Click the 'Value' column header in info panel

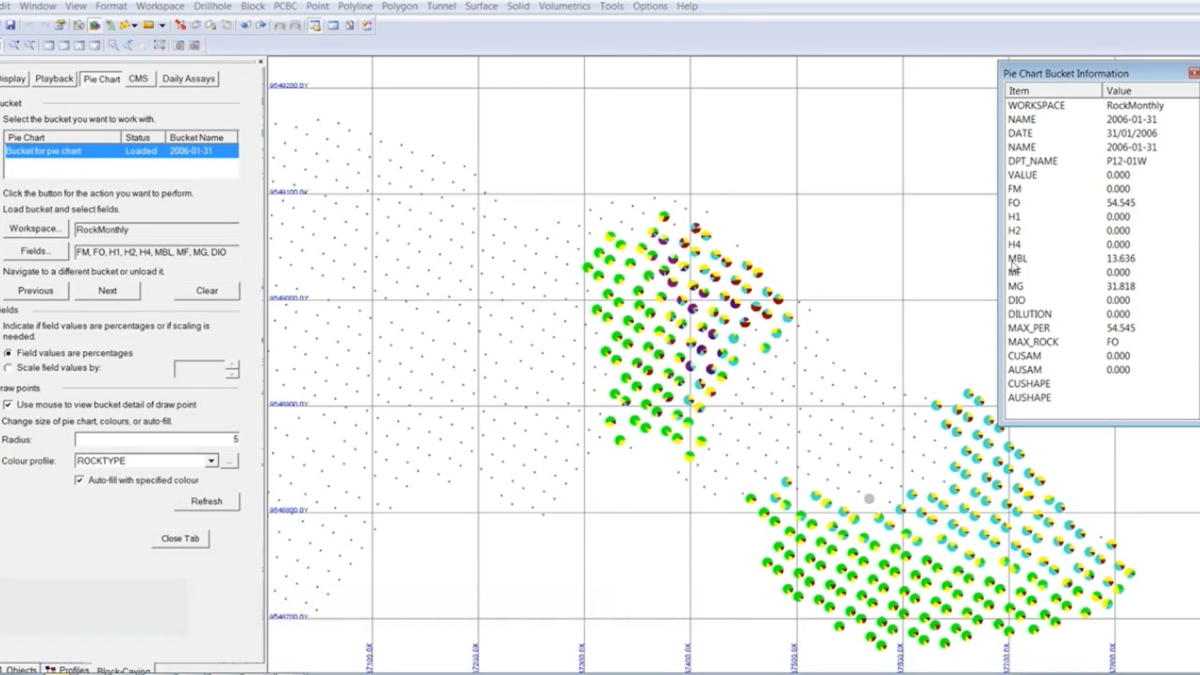(1150, 91)
